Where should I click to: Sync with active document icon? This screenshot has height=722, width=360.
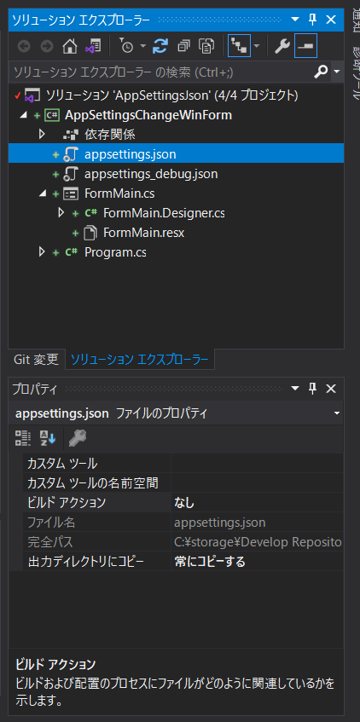pos(160,46)
